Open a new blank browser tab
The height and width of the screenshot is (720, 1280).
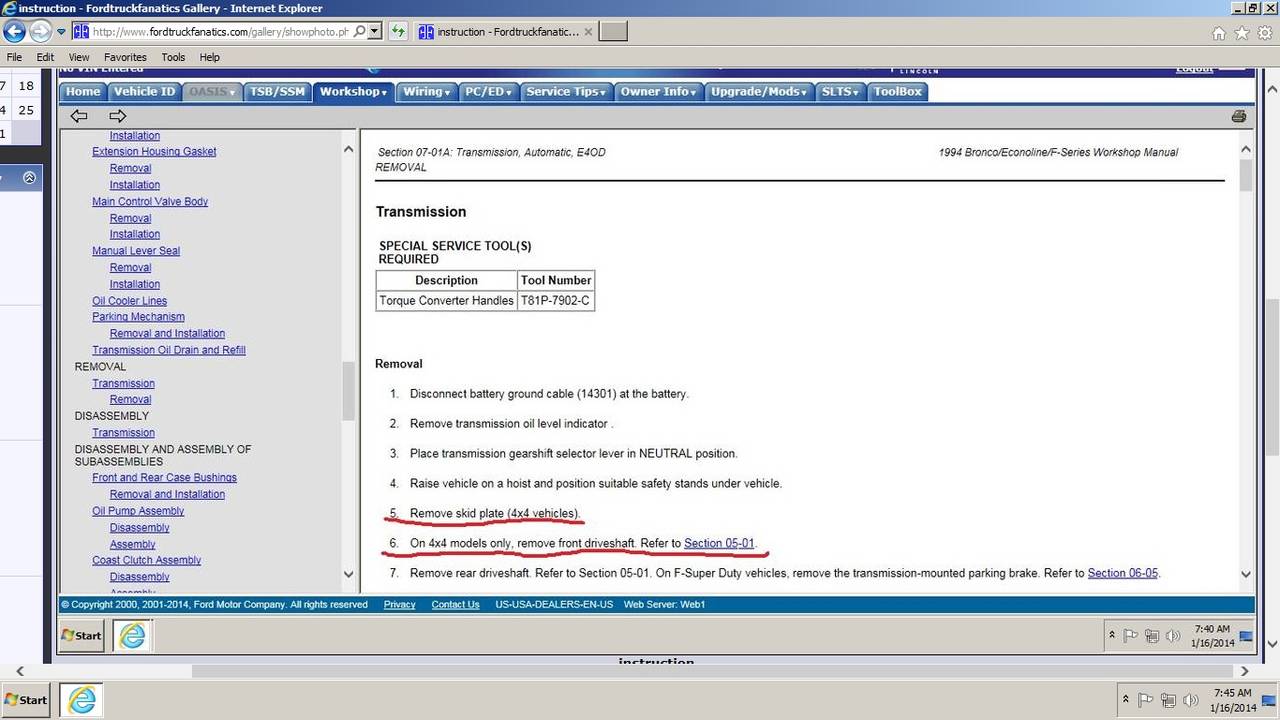(x=613, y=31)
